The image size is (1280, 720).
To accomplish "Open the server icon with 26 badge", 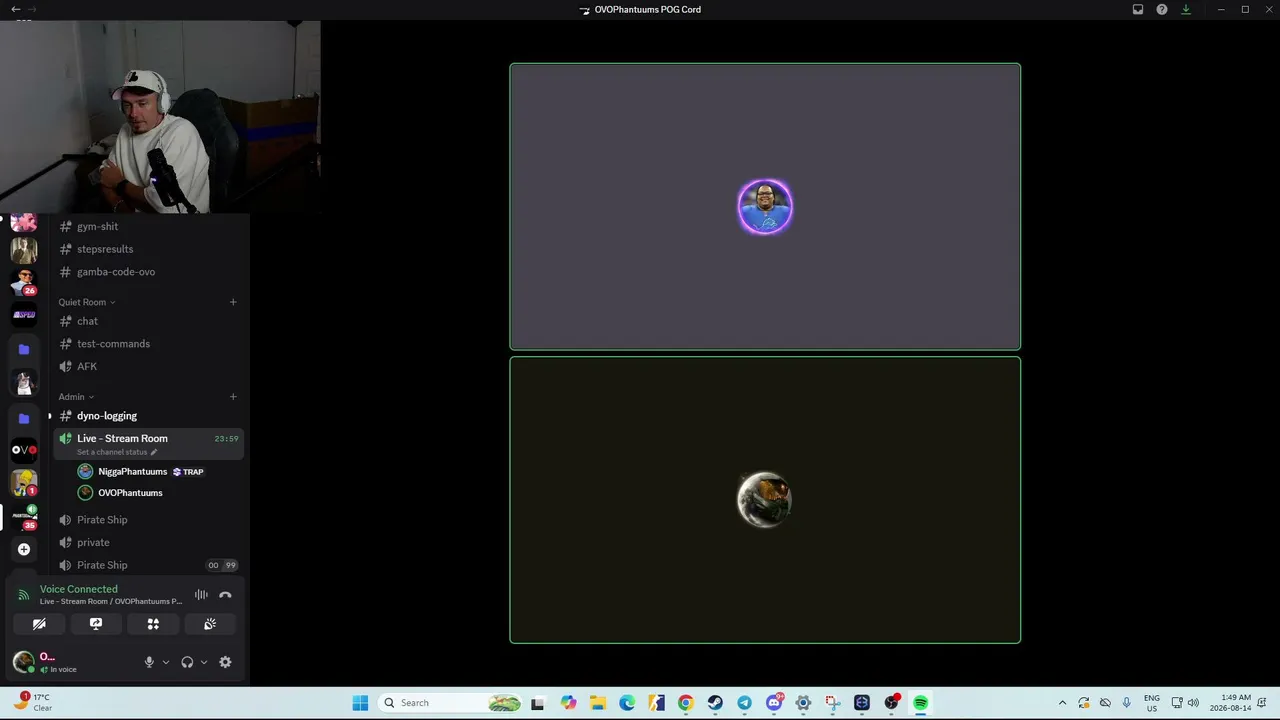I will click(x=24, y=282).
